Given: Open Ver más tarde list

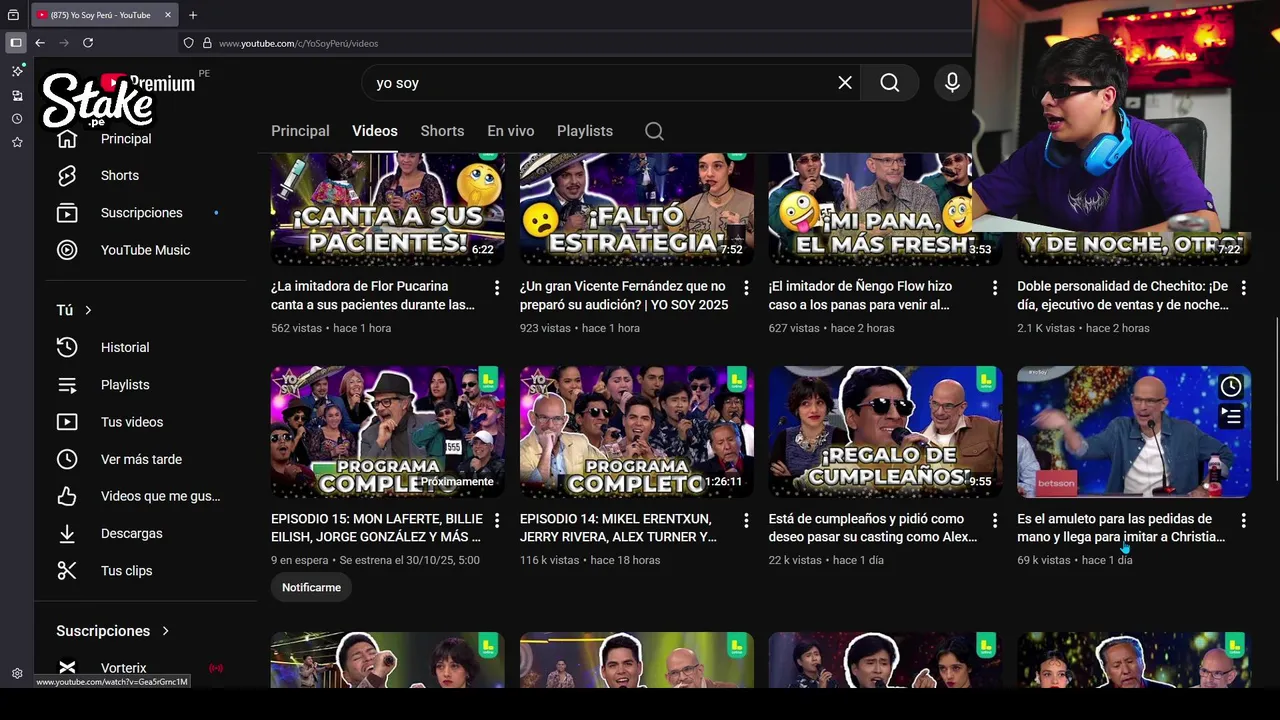Looking at the screenshot, I should tap(141, 459).
